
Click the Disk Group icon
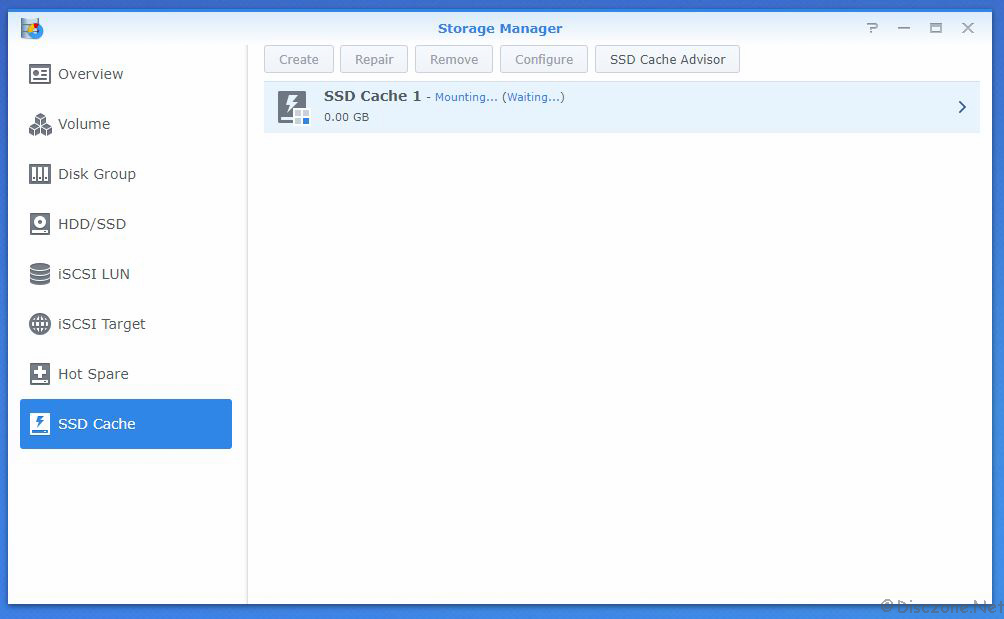[x=40, y=174]
